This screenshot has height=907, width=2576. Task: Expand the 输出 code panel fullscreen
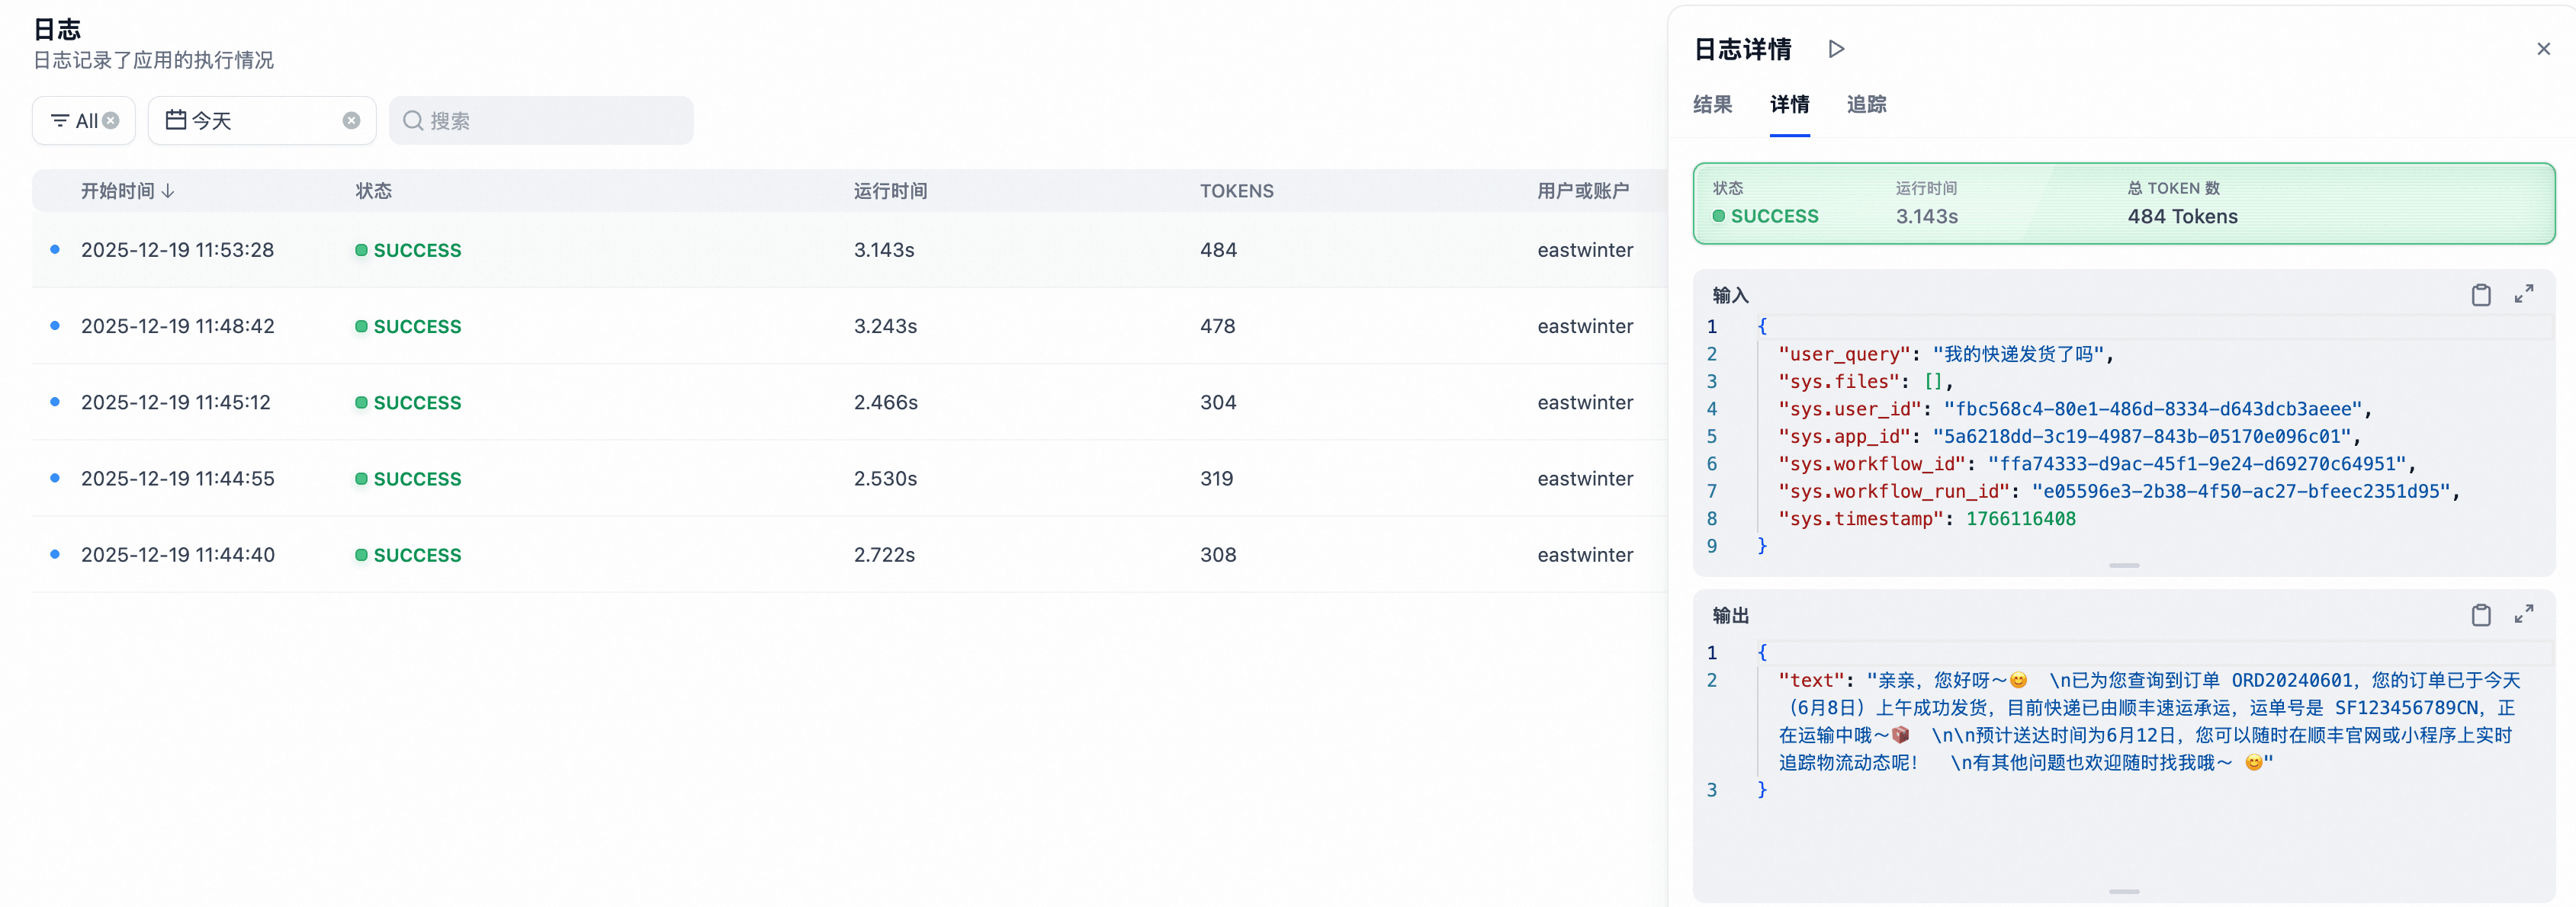point(2524,614)
